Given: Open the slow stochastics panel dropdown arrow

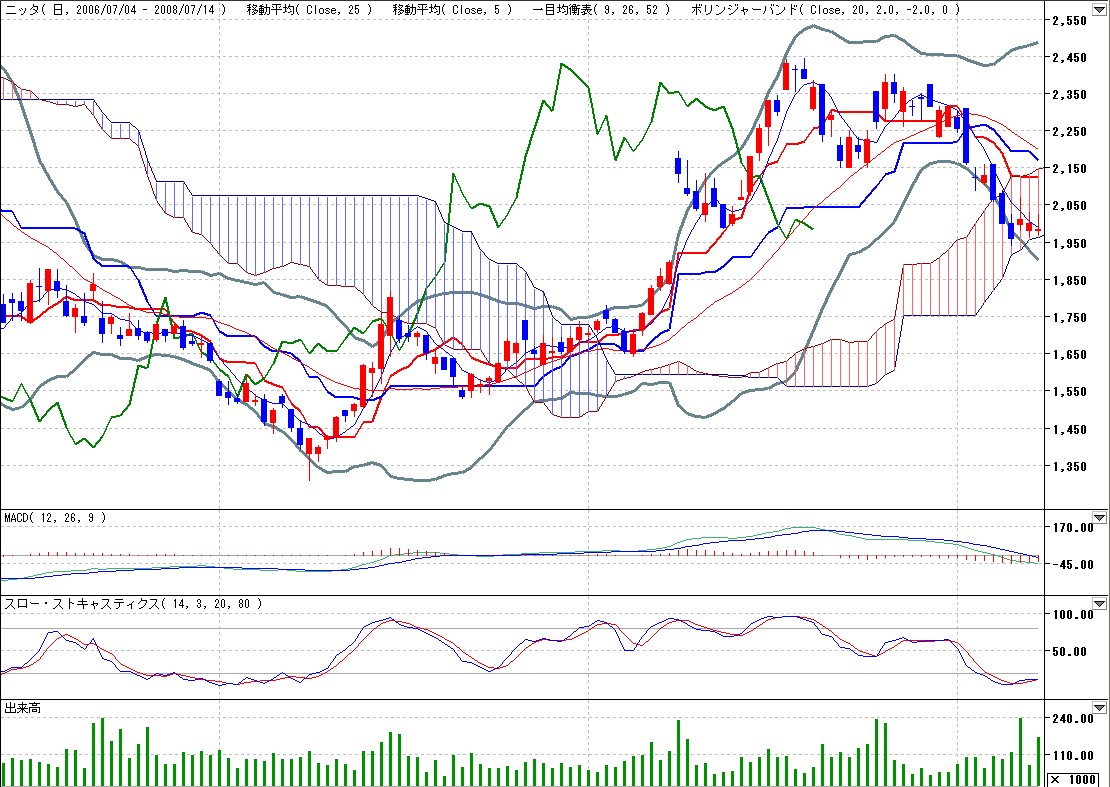Looking at the screenshot, I should click(1100, 605).
